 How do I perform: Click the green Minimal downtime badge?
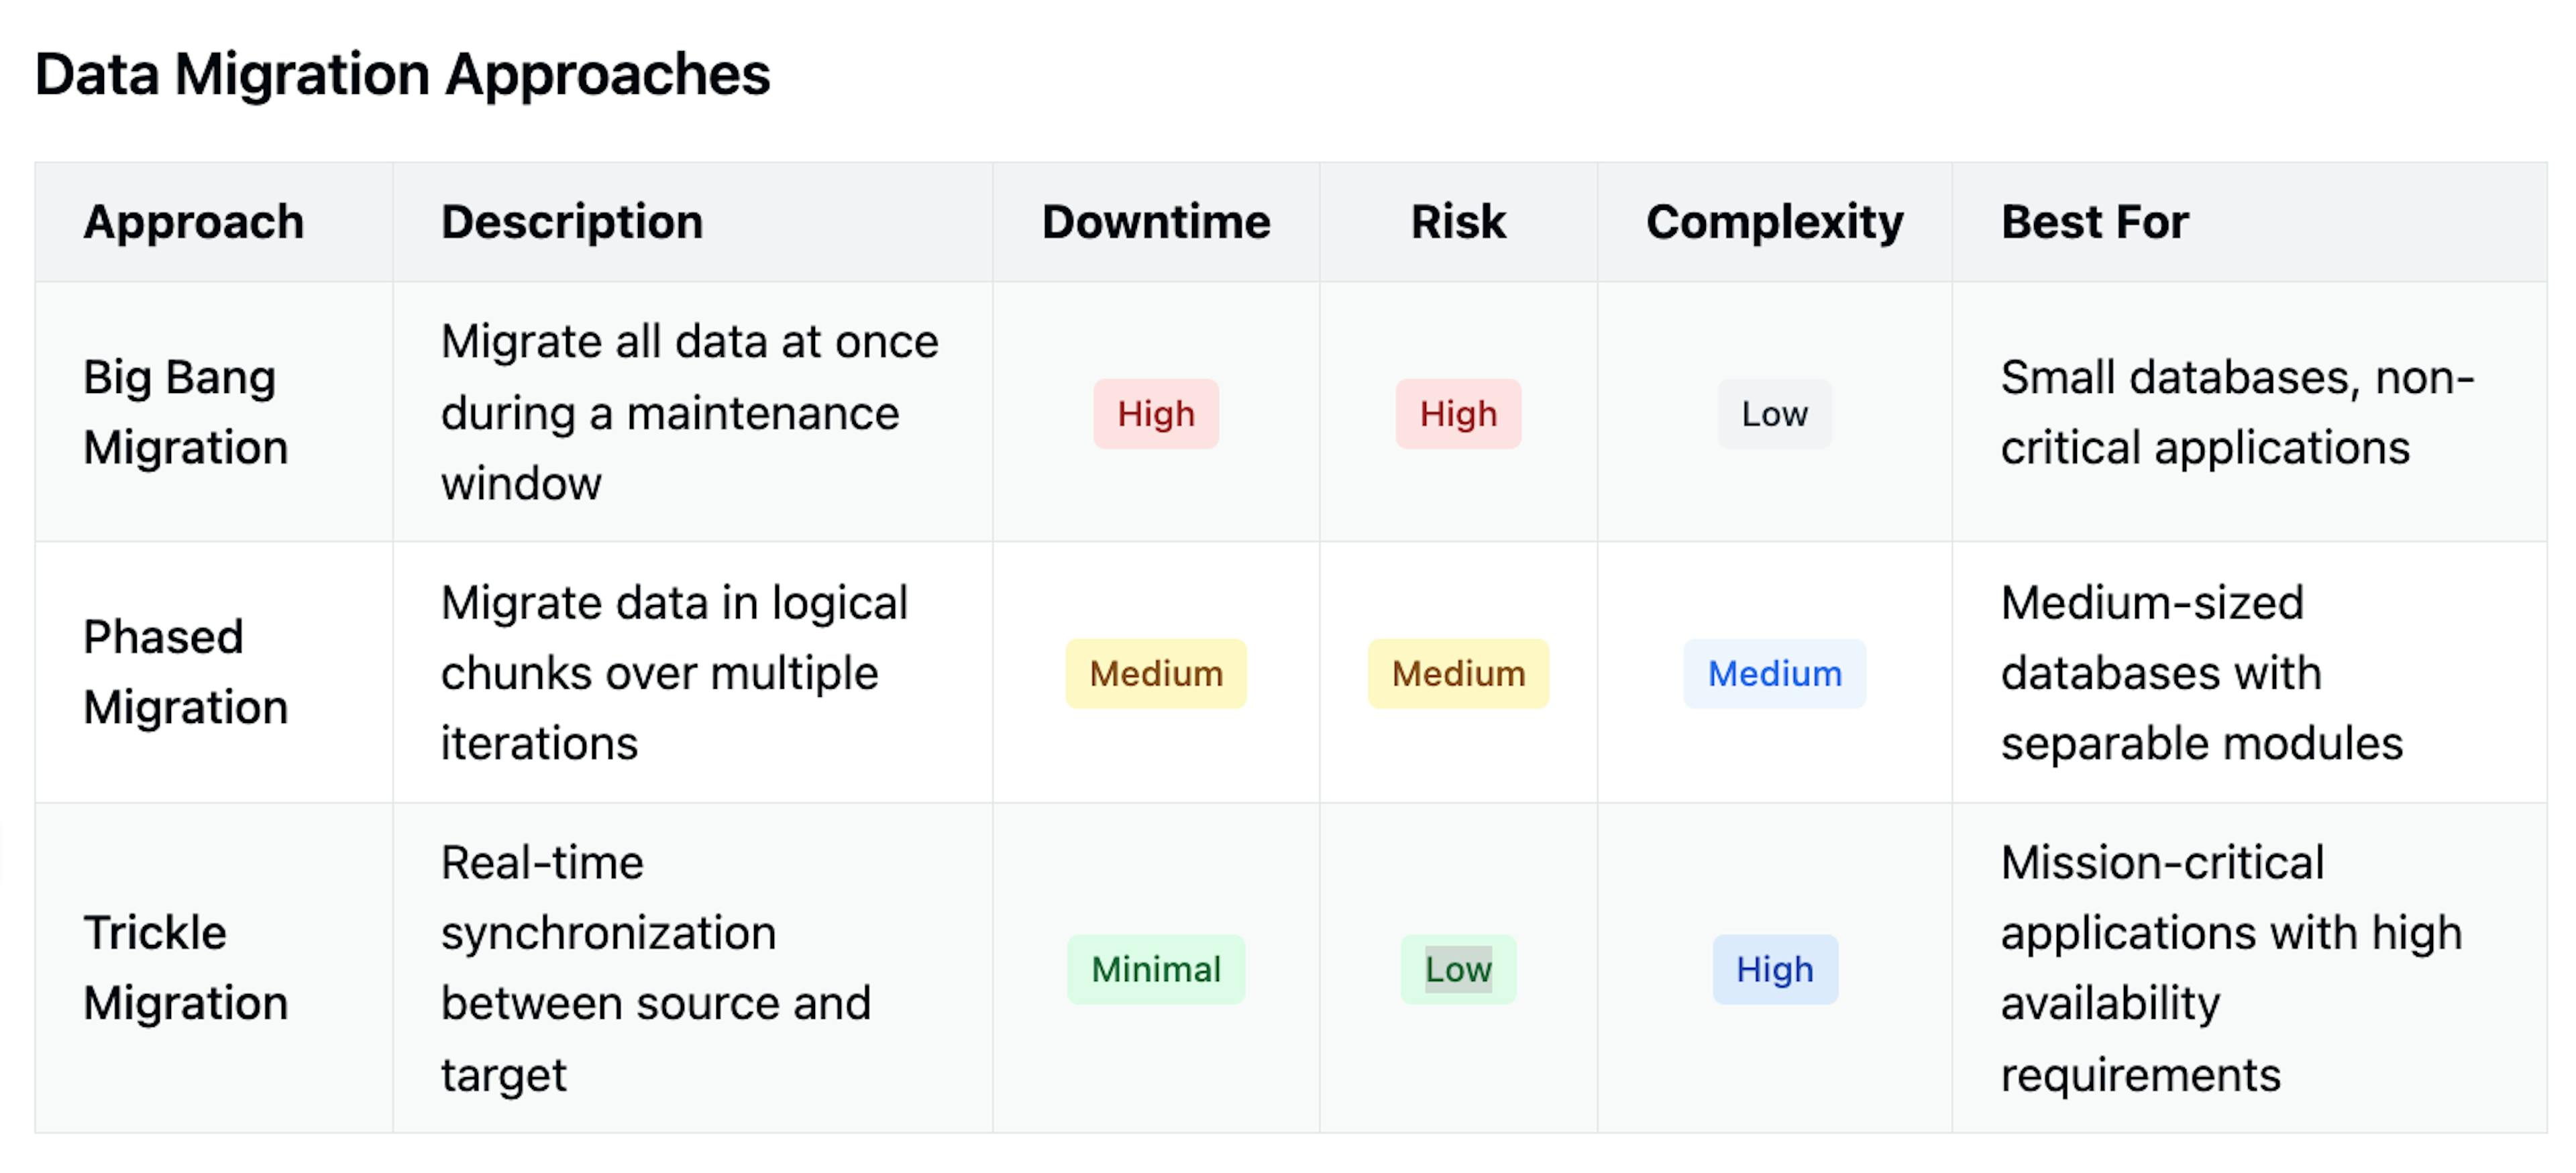pos(1155,970)
